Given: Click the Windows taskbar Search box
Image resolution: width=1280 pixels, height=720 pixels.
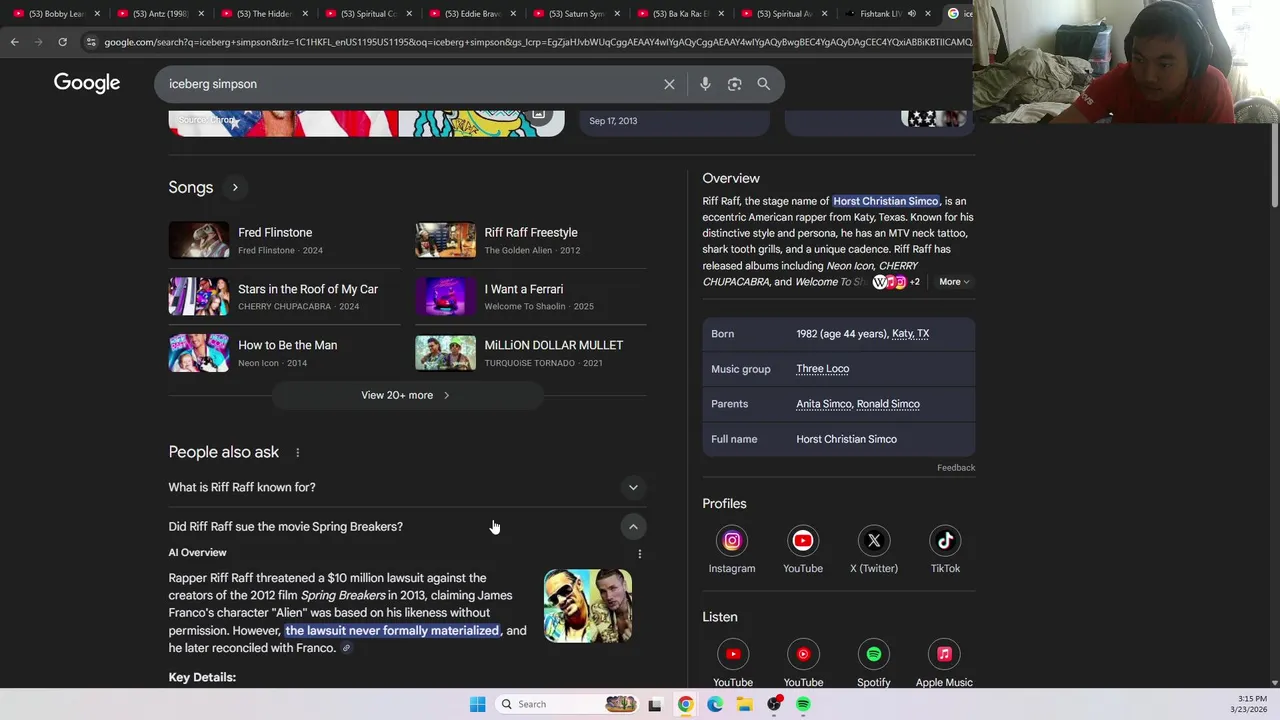Looking at the screenshot, I should click(x=564, y=704).
